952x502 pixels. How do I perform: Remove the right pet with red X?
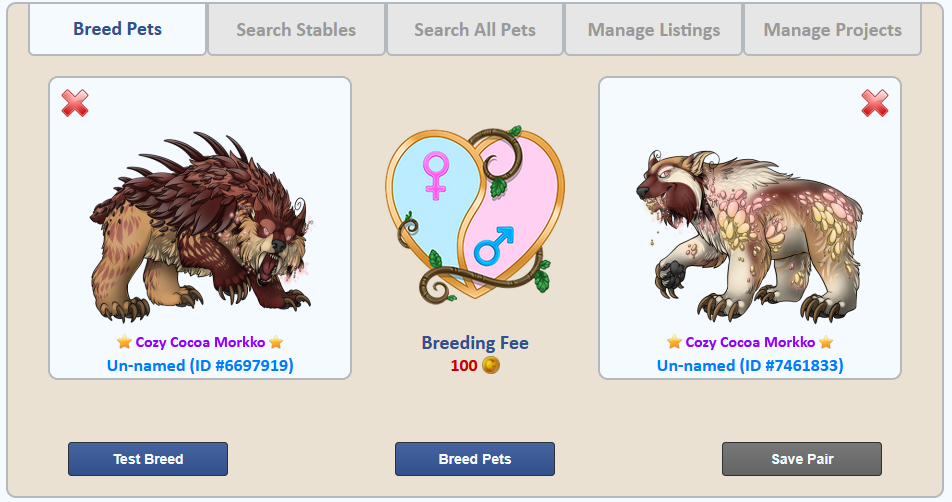click(875, 103)
